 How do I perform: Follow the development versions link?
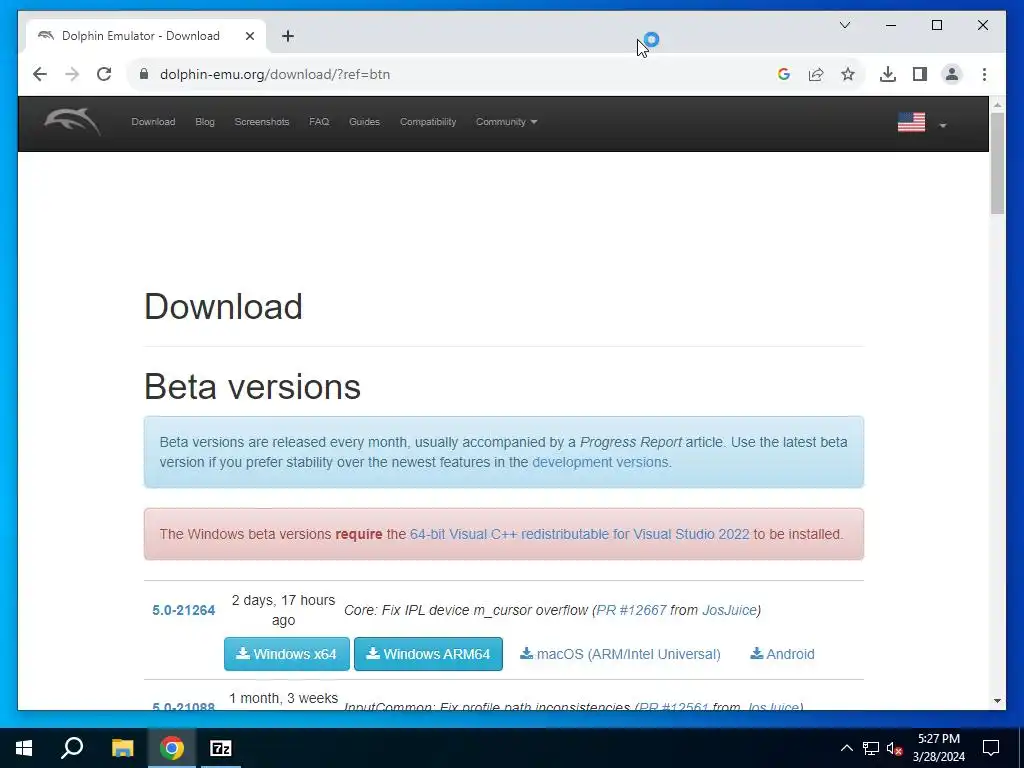point(600,462)
